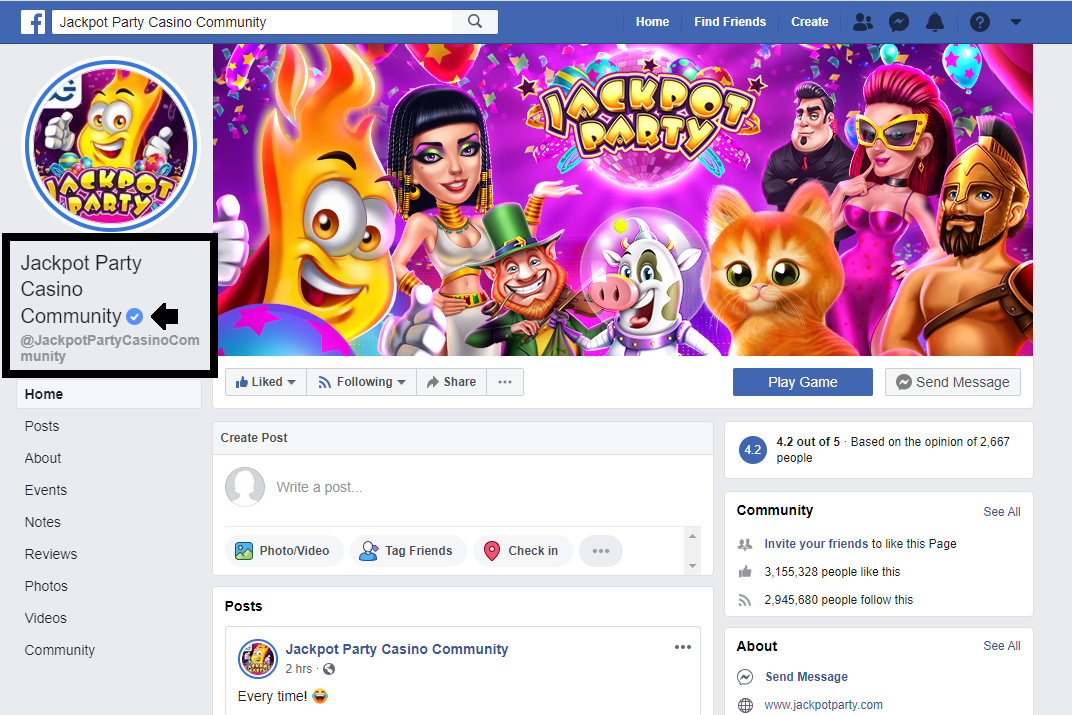Image resolution: width=1072 pixels, height=715 pixels.
Task: Click the Facebook logo icon
Action: point(33,21)
